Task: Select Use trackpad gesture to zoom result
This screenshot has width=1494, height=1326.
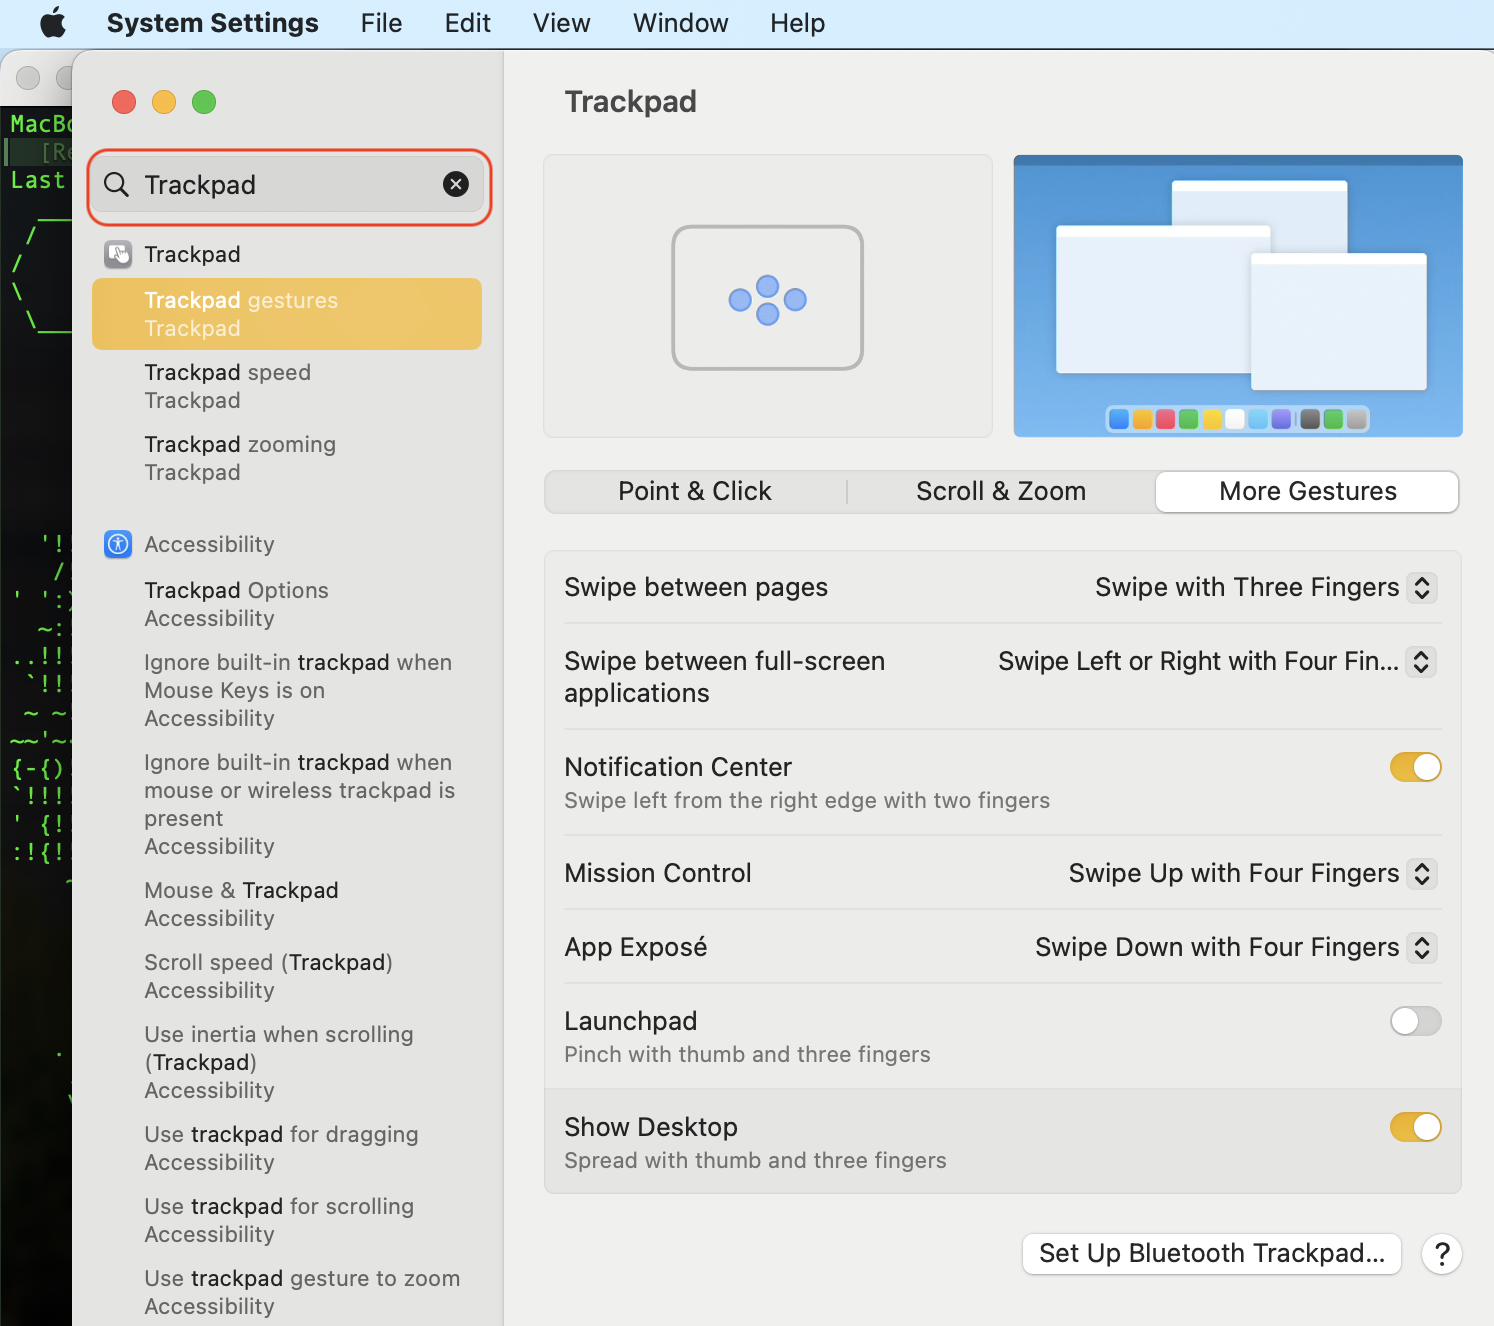Action: (287, 1292)
